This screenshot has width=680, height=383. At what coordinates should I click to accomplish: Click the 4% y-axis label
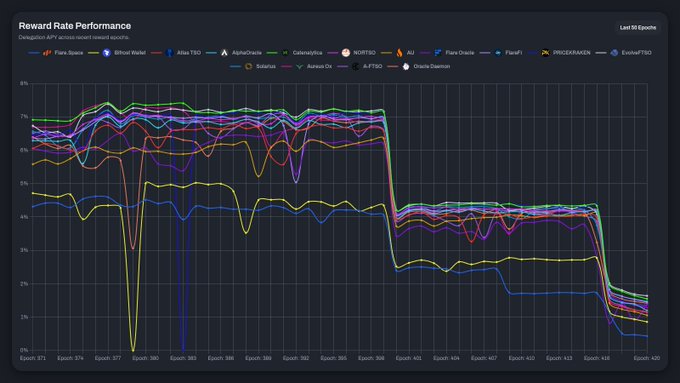[24, 217]
